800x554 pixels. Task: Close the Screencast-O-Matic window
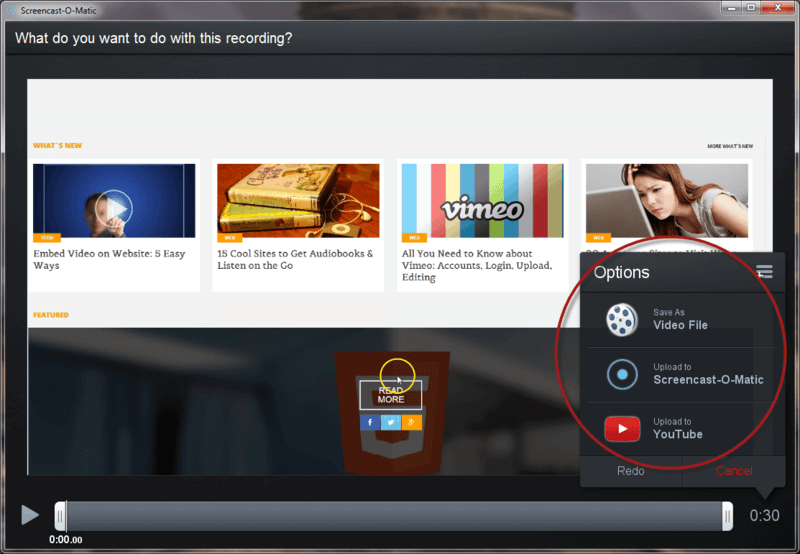(x=778, y=8)
